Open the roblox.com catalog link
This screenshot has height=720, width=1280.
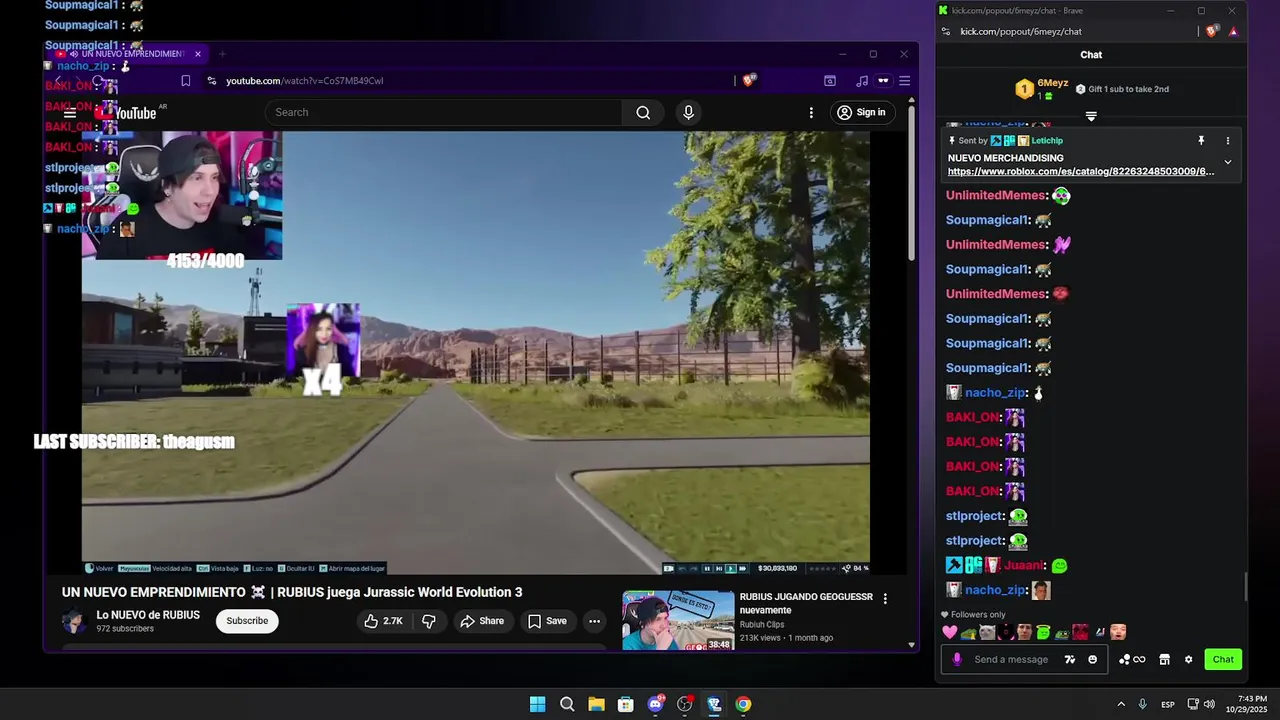(x=1081, y=172)
